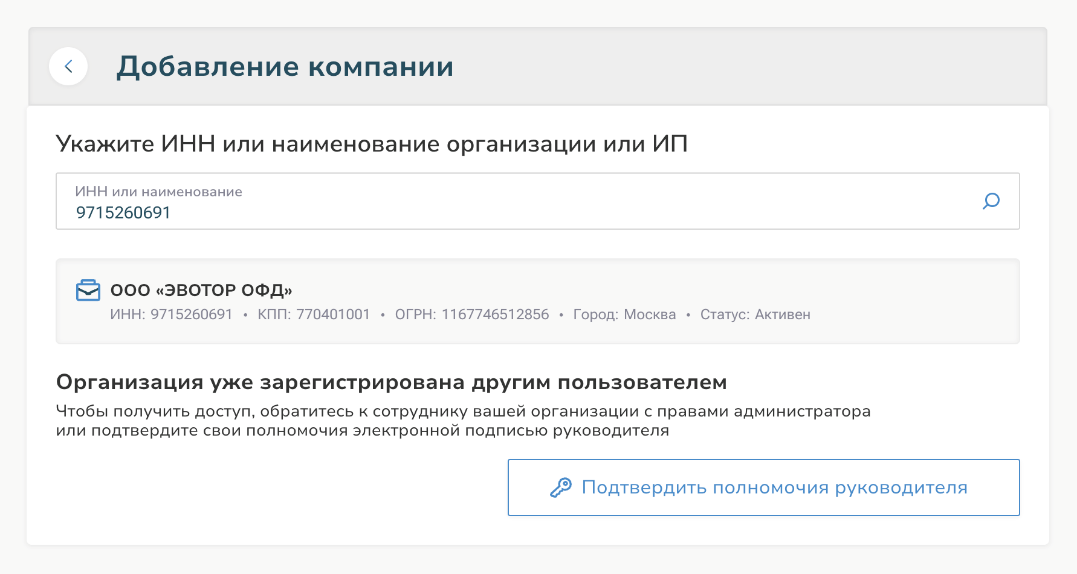Click the Организация уже зарегистрирована другим пользователем heading
Screen dimensions: 1077x574
(x=392, y=382)
